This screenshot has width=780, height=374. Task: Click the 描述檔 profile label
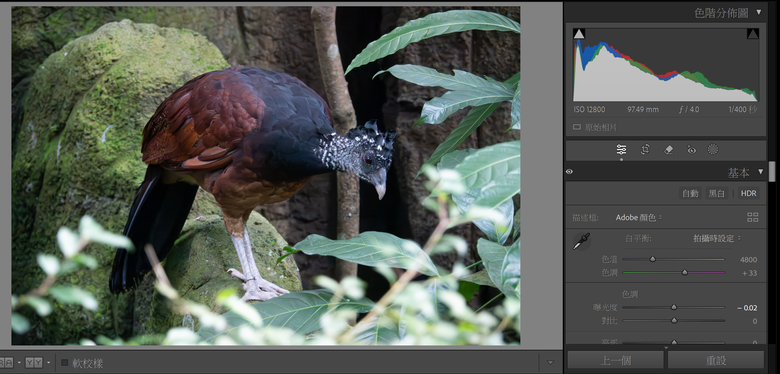tap(585, 217)
